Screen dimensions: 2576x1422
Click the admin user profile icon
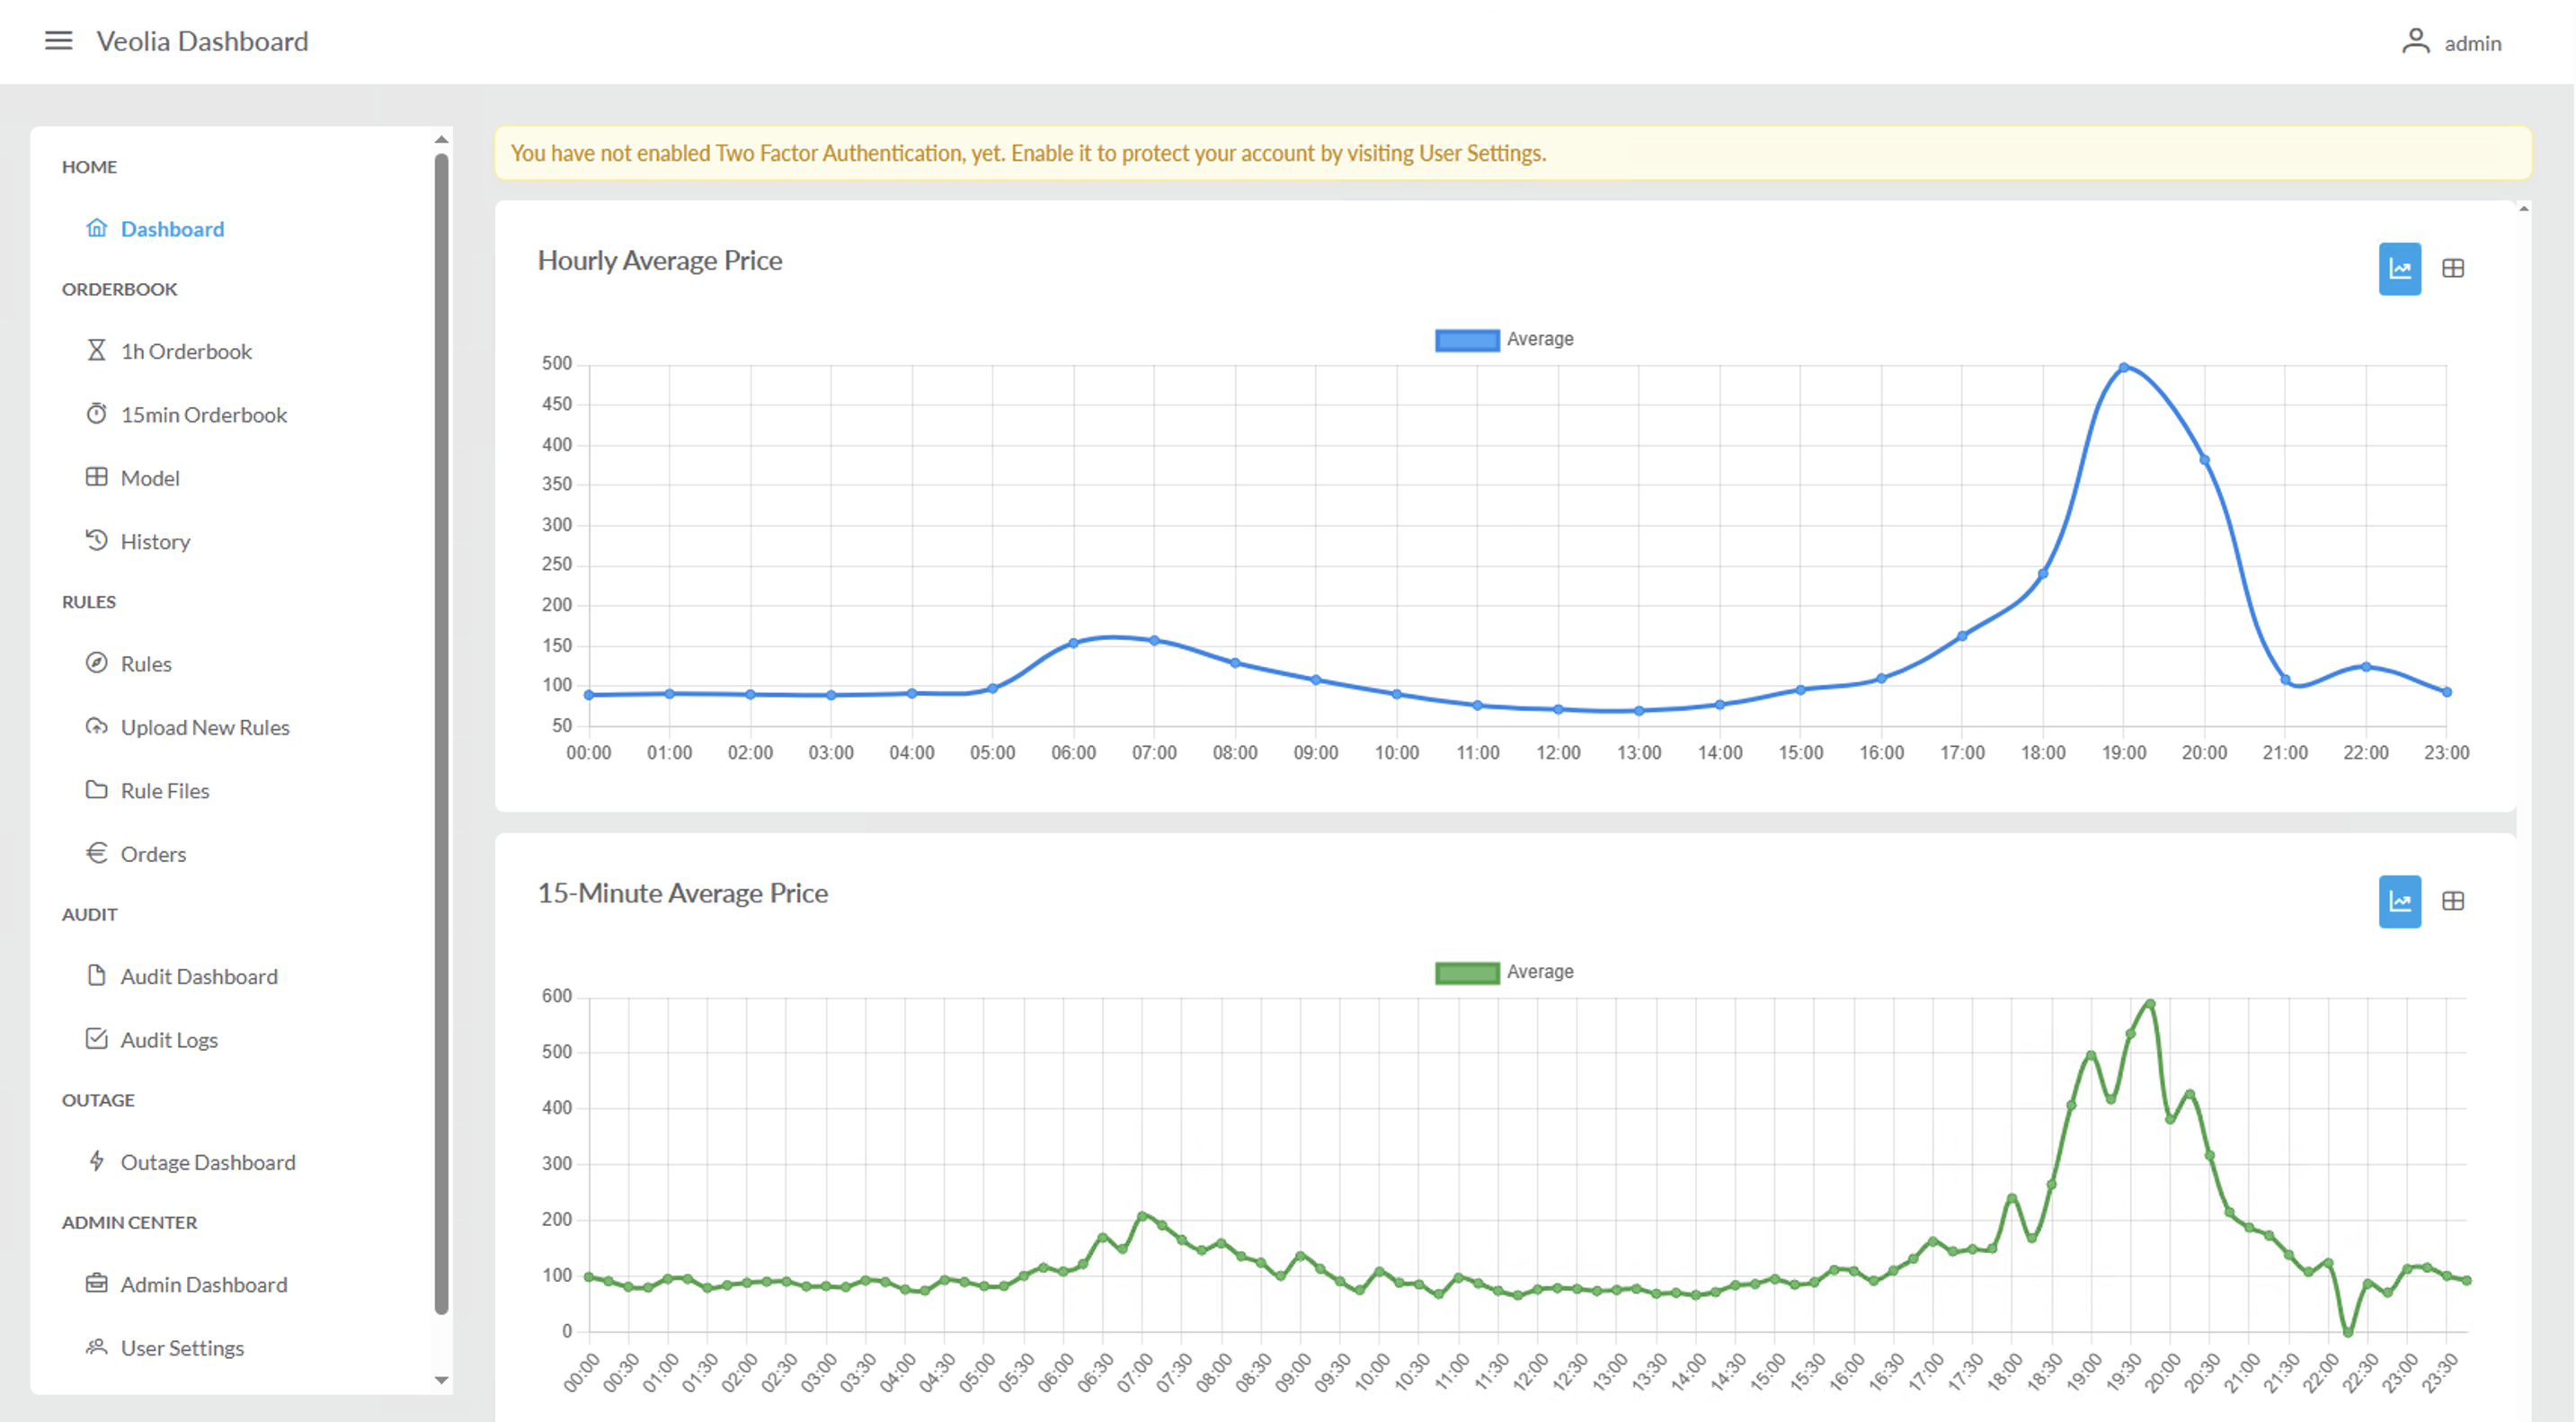click(2415, 42)
